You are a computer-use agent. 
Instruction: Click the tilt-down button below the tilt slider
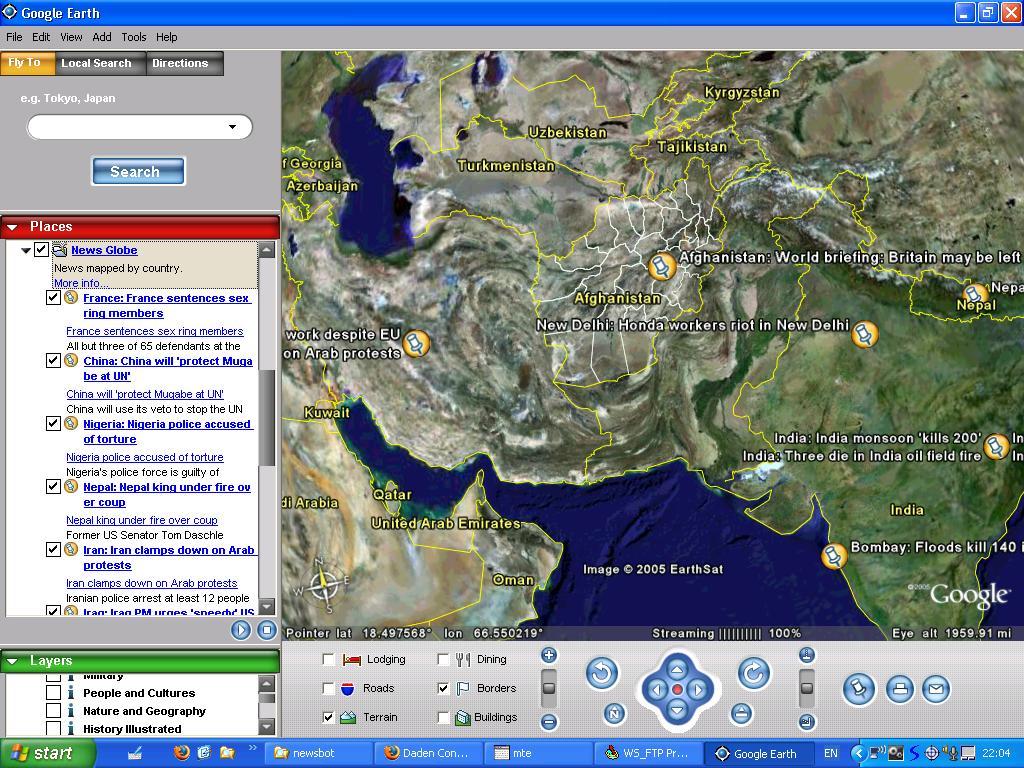pyautogui.click(x=807, y=722)
